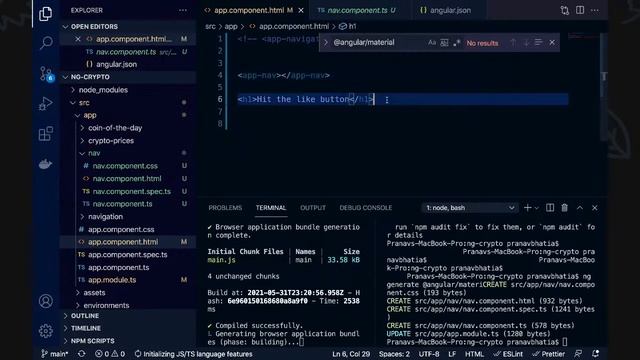
Task: Open the Run and Debug view
Action: click(x=45, y=104)
